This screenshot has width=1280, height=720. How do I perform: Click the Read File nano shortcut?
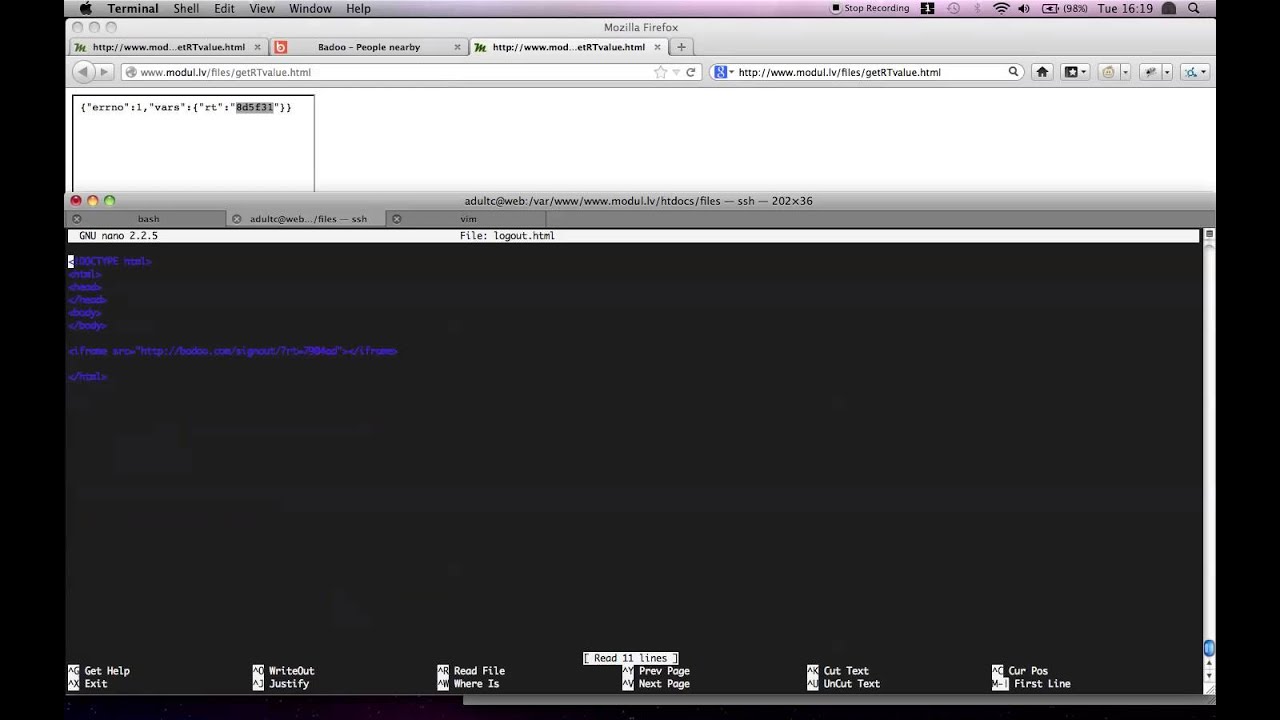point(471,671)
